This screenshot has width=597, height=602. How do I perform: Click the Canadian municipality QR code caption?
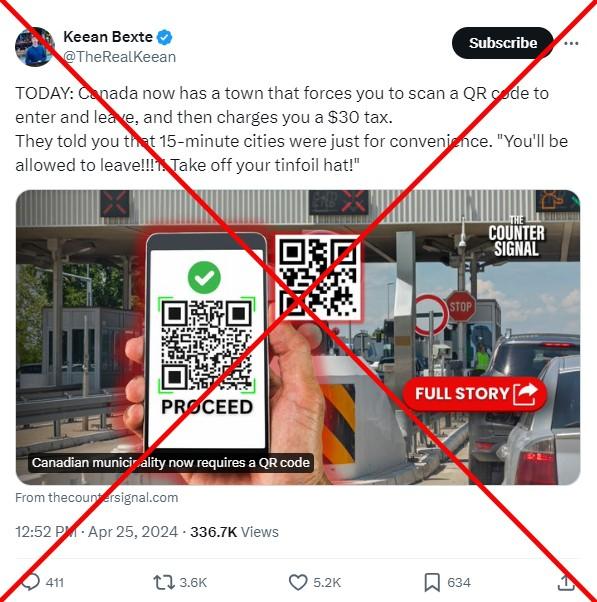tap(171, 463)
